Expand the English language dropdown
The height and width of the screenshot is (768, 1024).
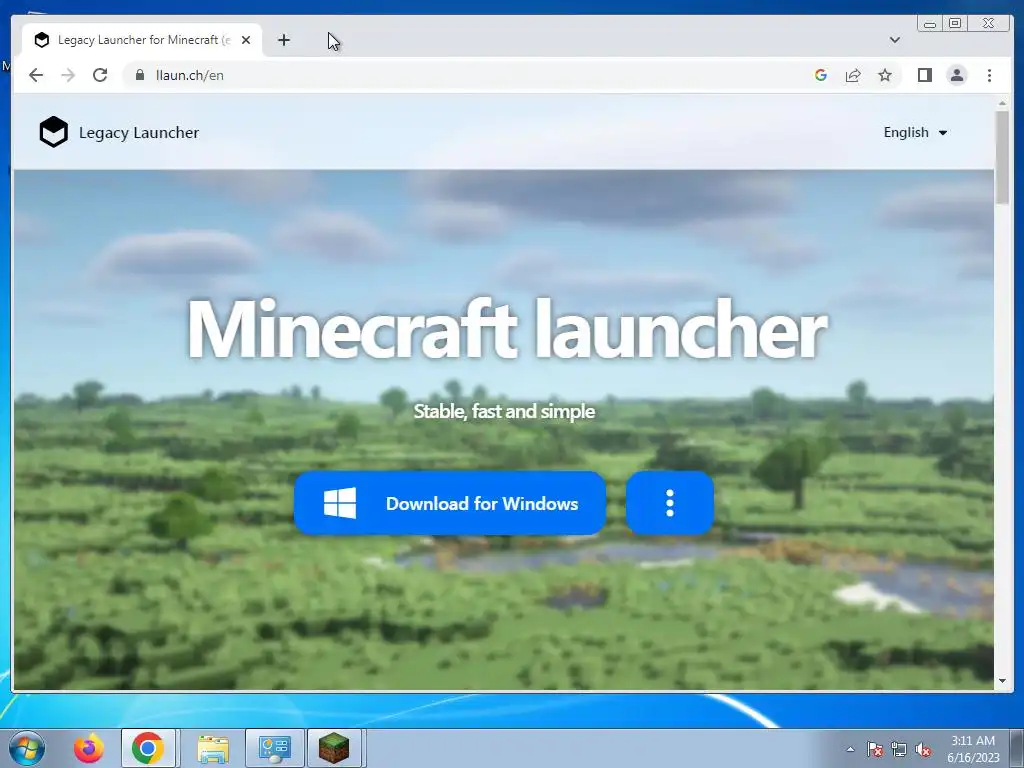(915, 133)
